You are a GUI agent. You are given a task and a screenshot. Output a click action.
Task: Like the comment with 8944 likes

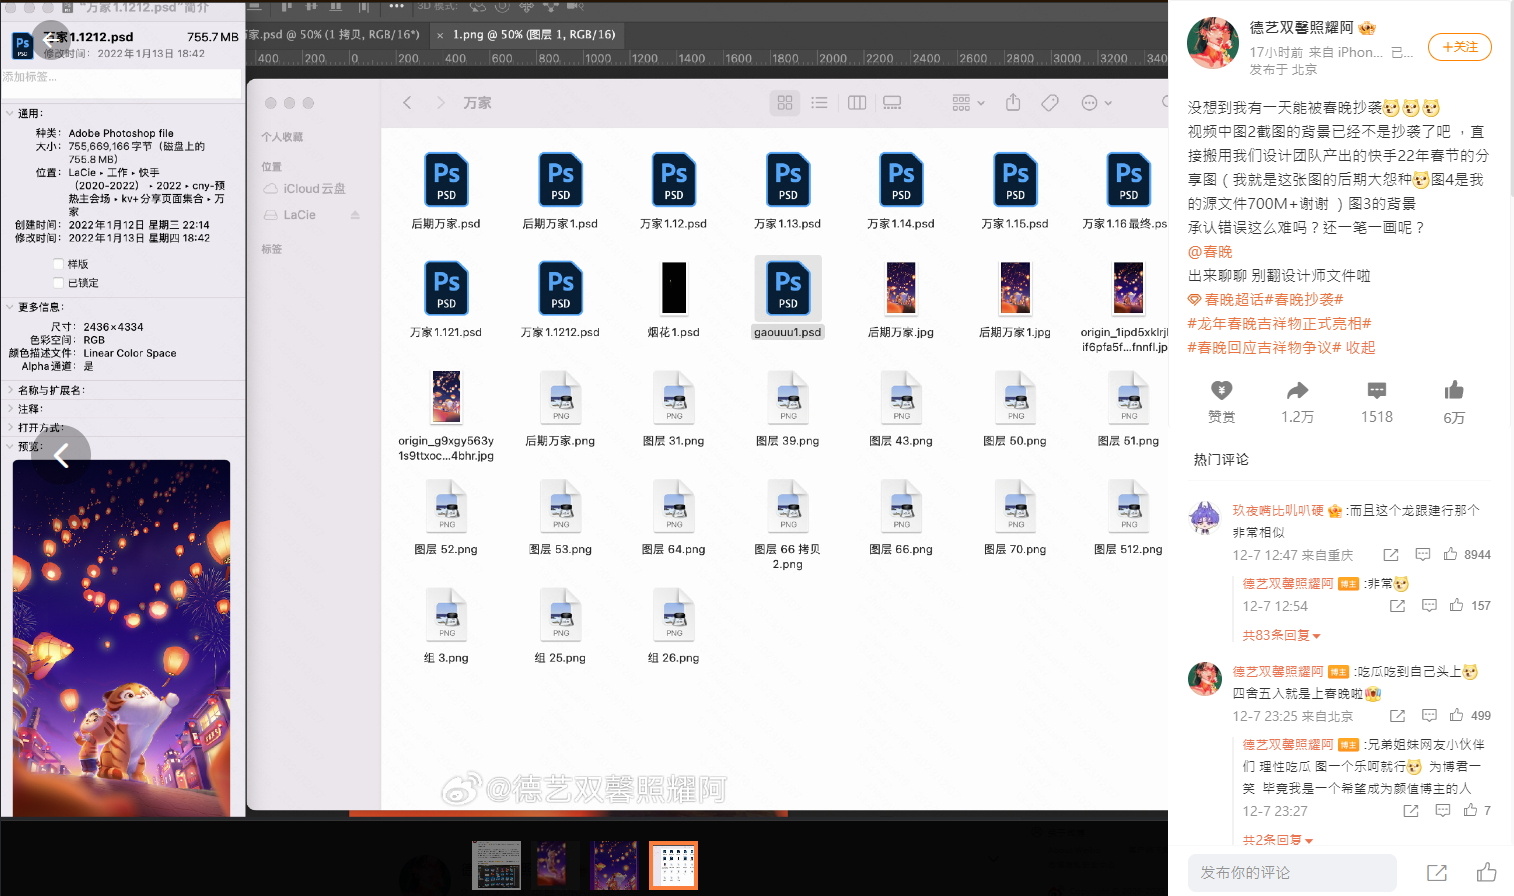(1450, 554)
